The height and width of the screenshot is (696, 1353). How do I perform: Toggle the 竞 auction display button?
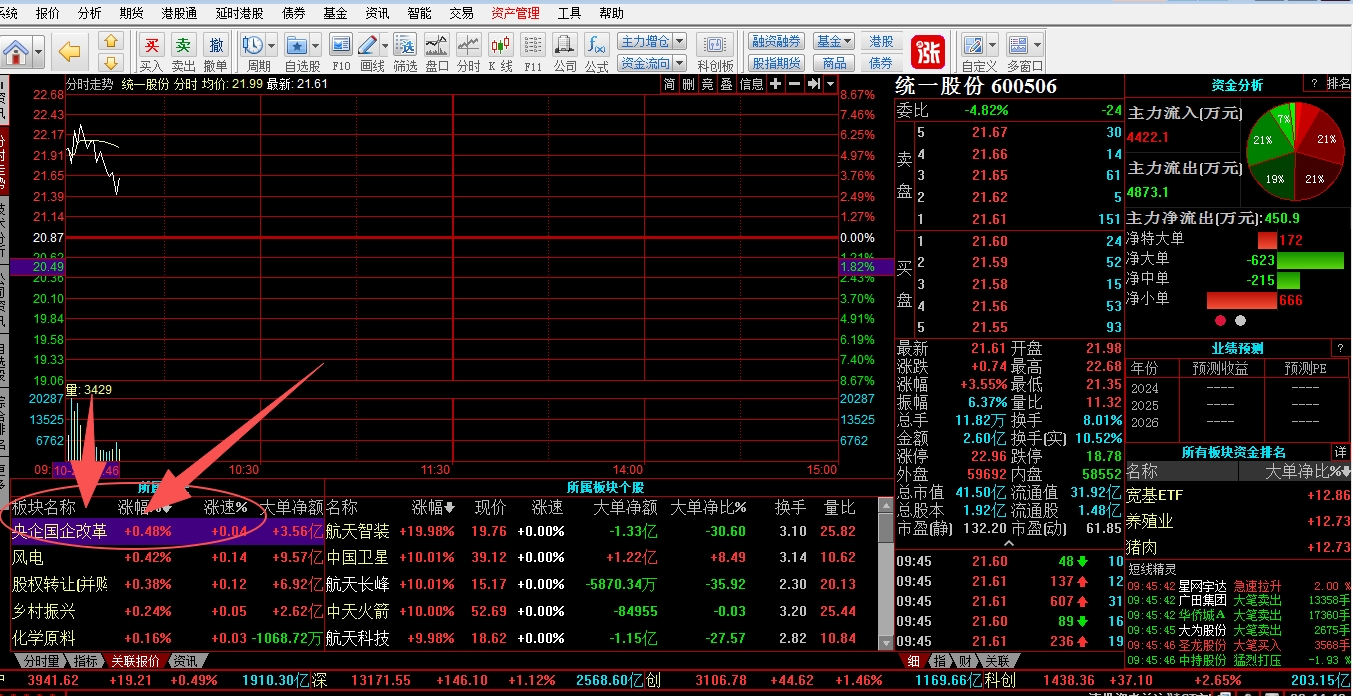click(x=708, y=84)
